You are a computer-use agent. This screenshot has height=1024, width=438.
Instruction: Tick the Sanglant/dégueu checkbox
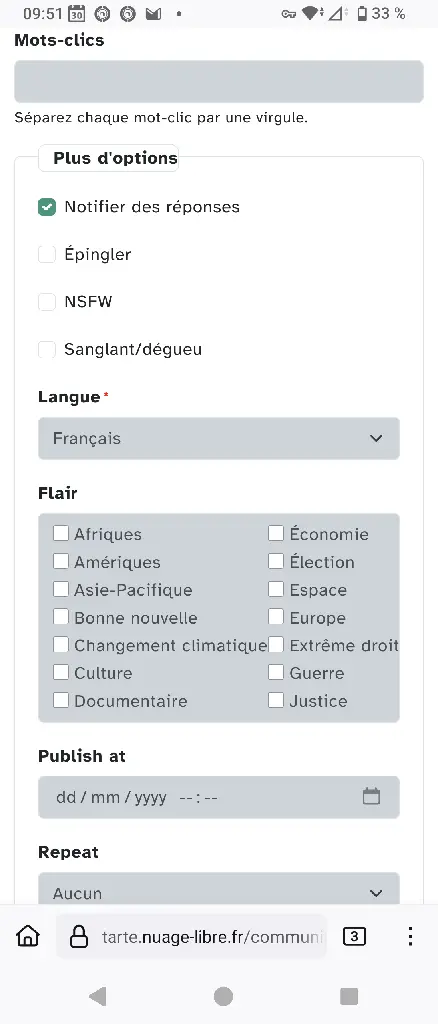tap(47, 349)
